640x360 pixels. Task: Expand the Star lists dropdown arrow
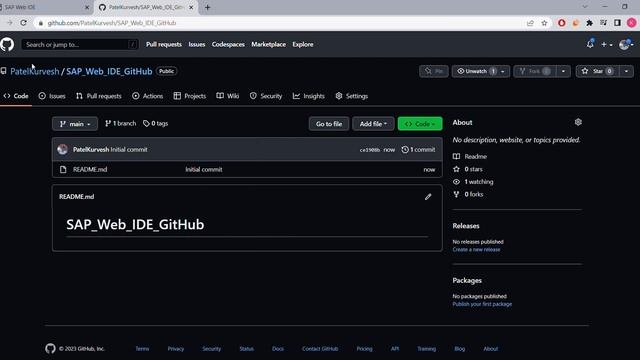[x=627, y=71]
